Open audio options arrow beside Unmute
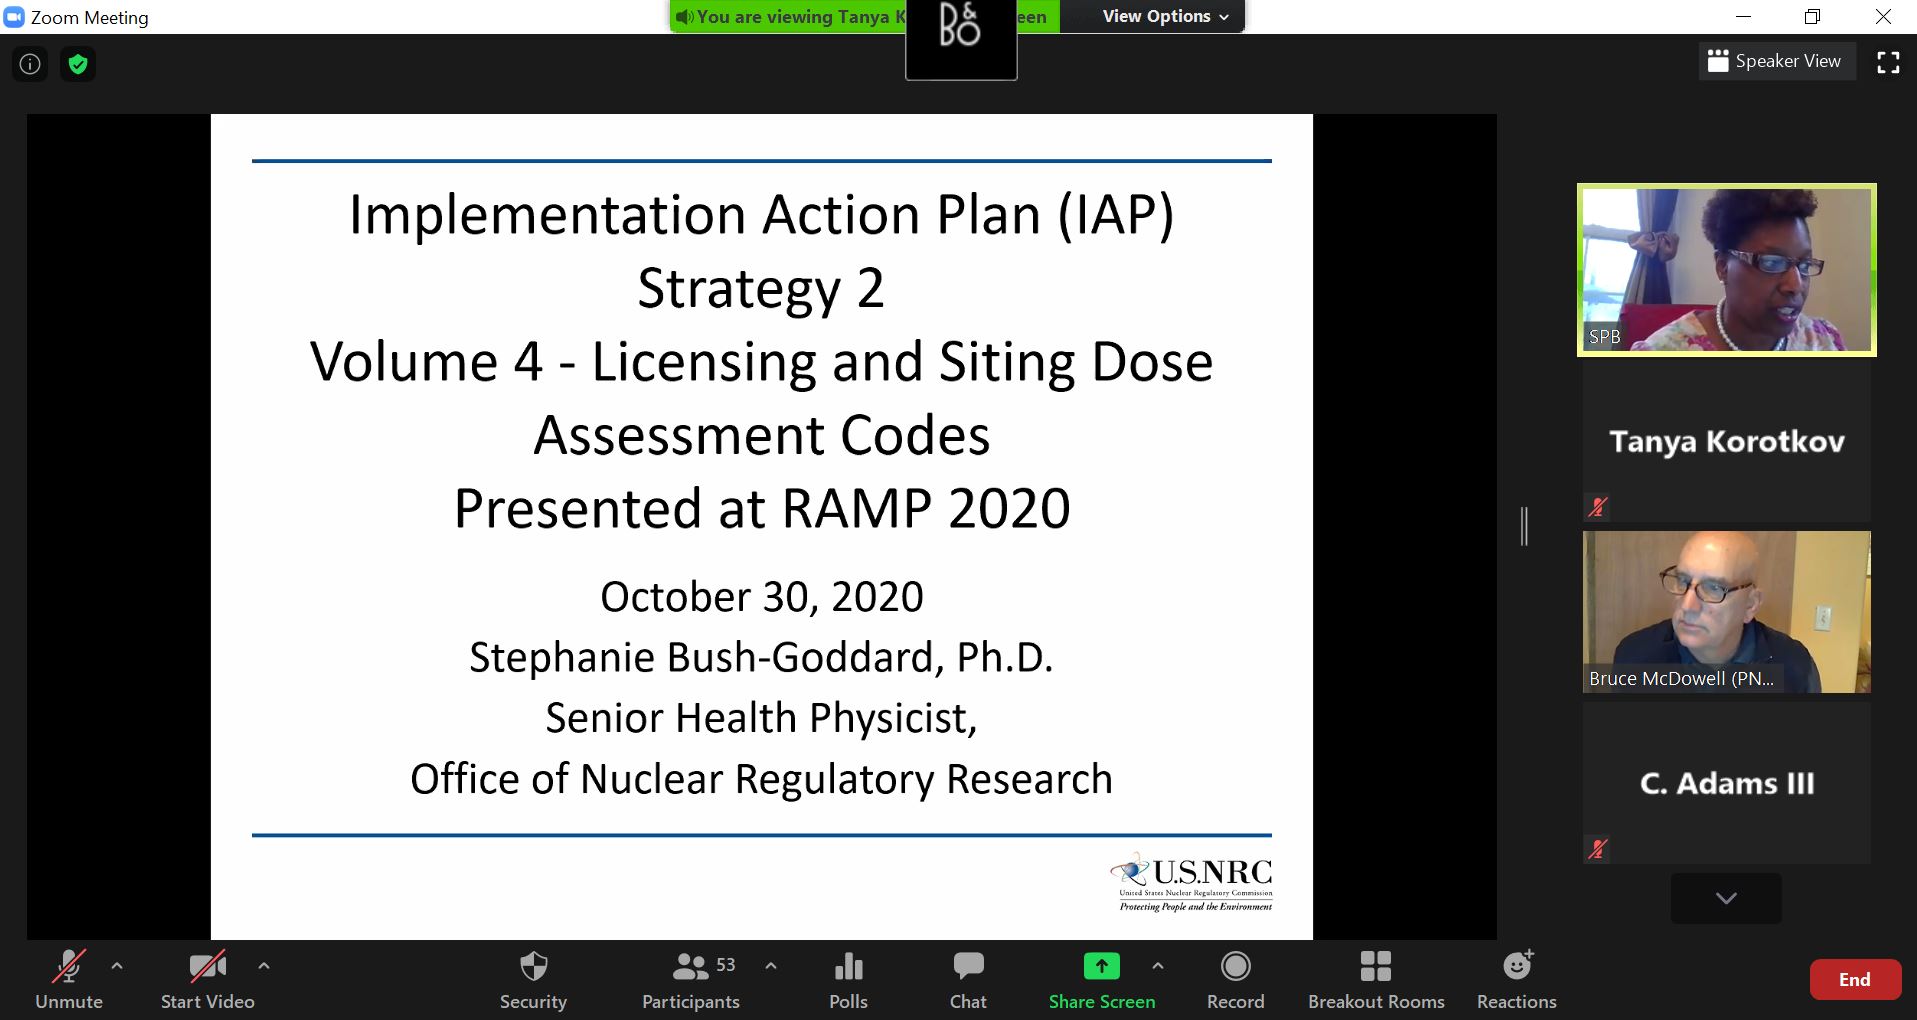This screenshot has width=1917, height=1020. pyautogui.click(x=117, y=966)
